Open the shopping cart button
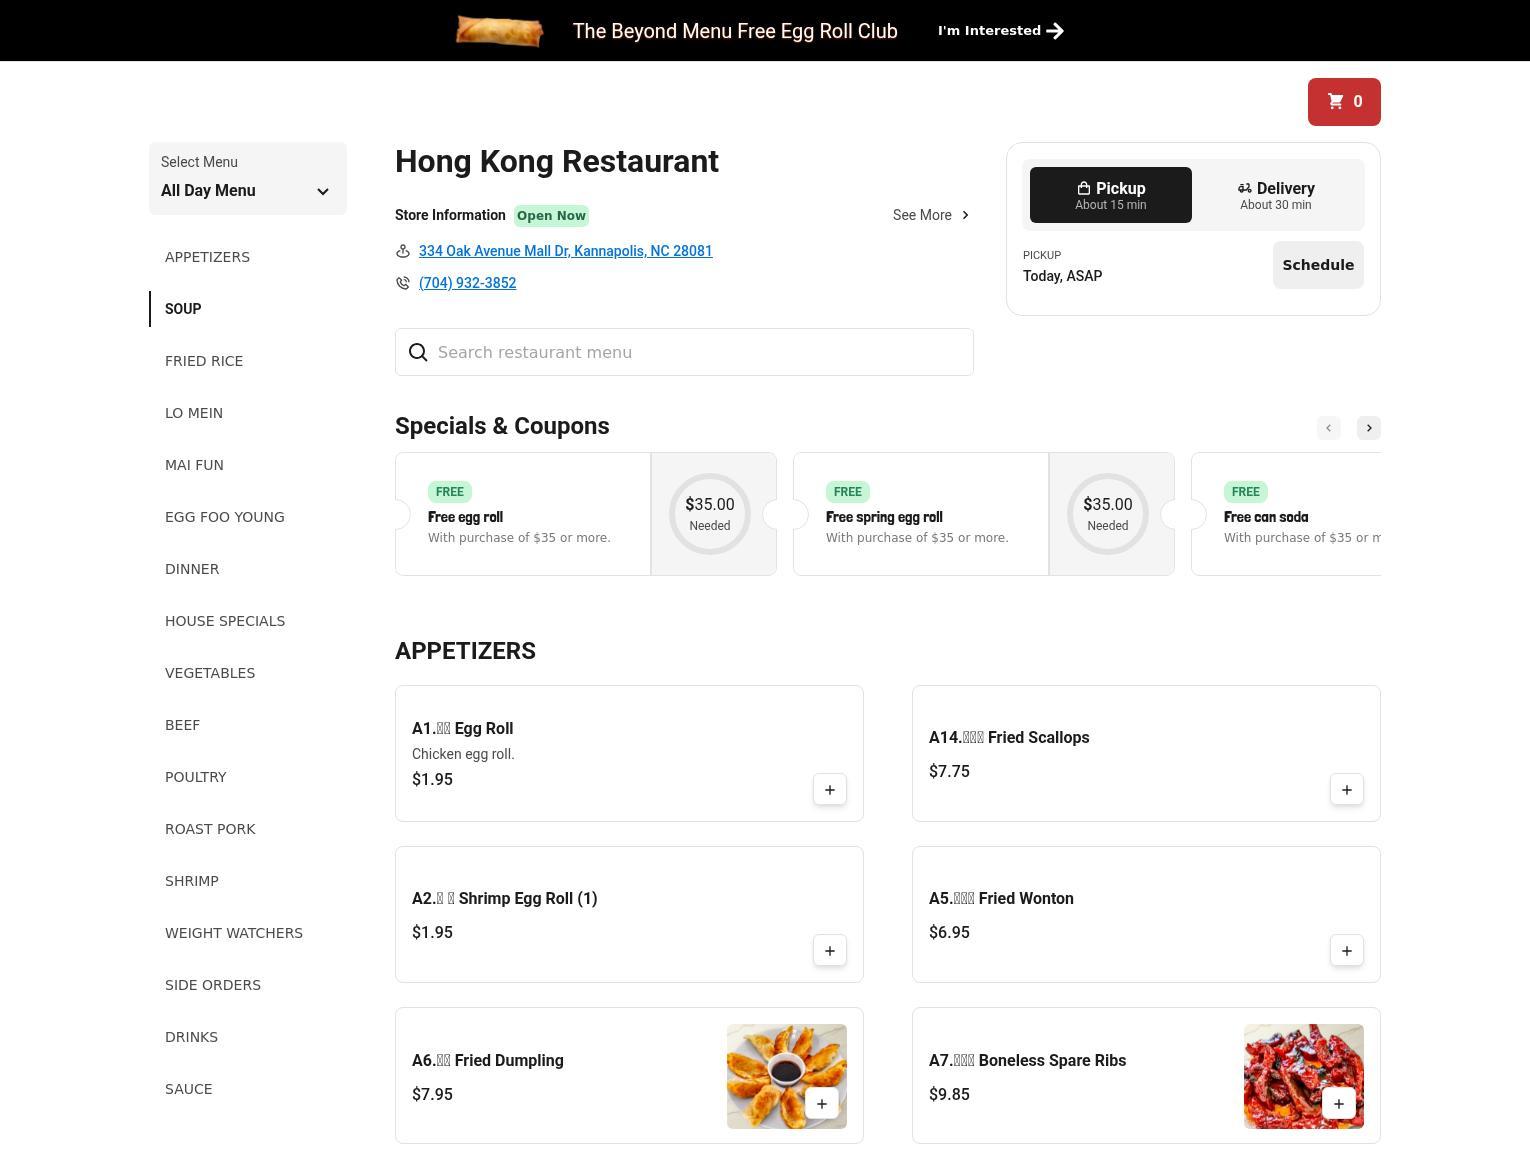This screenshot has height=1150, width=1530. pos(1343,102)
